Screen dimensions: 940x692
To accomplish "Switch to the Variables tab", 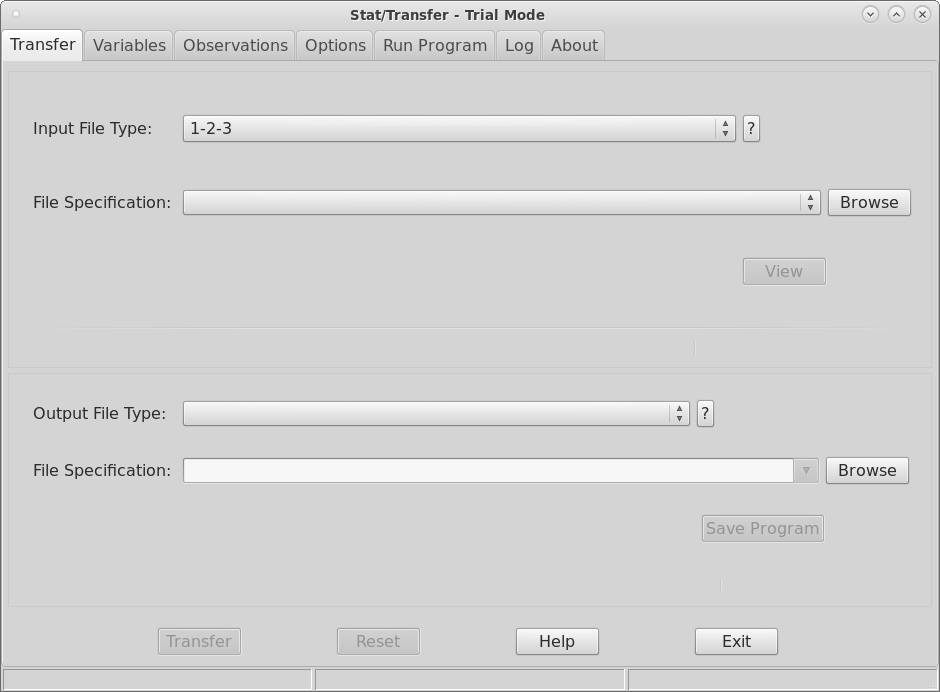I will (x=129, y=45).
